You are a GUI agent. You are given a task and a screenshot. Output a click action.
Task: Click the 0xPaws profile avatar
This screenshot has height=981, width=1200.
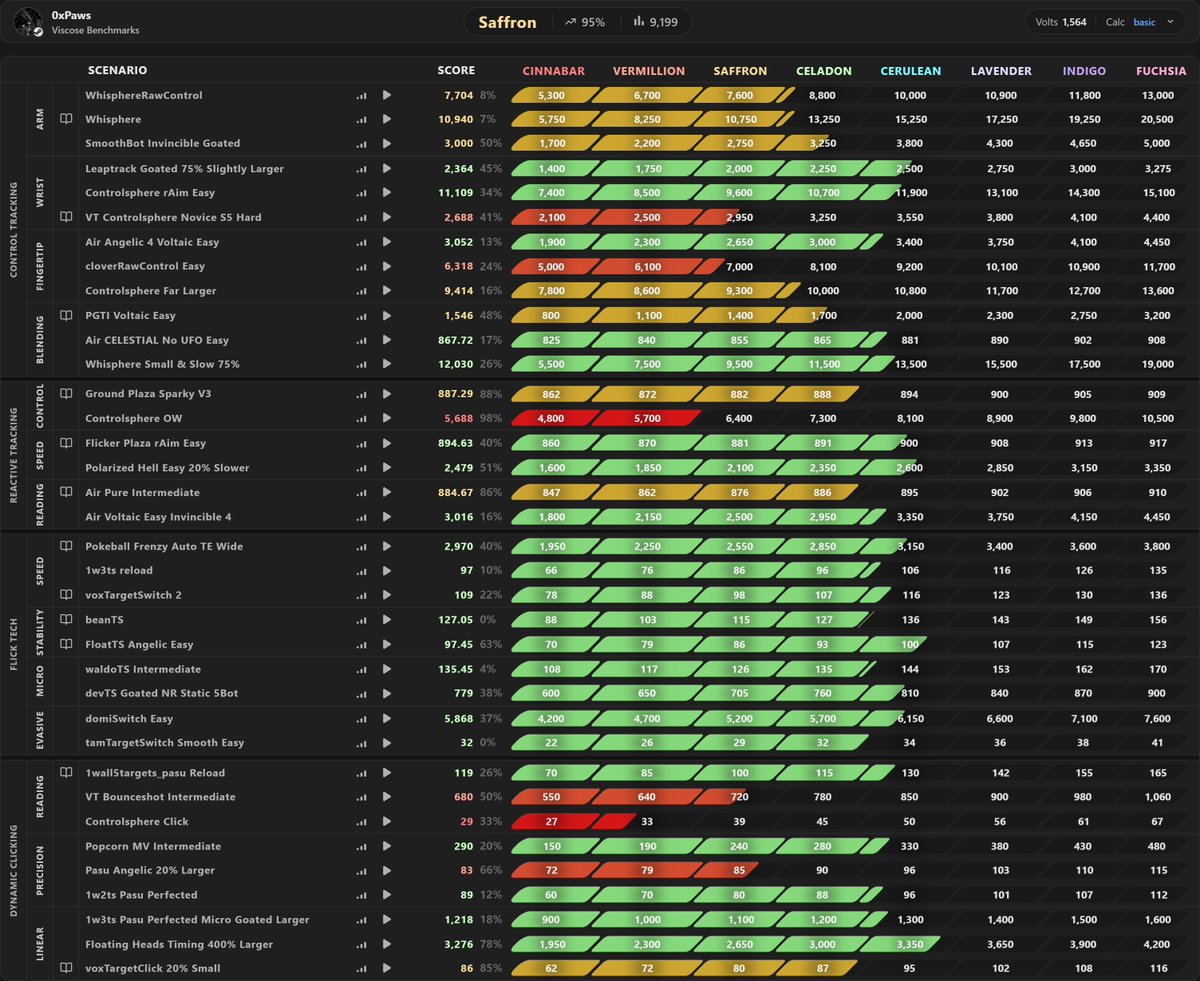point(30,22)
